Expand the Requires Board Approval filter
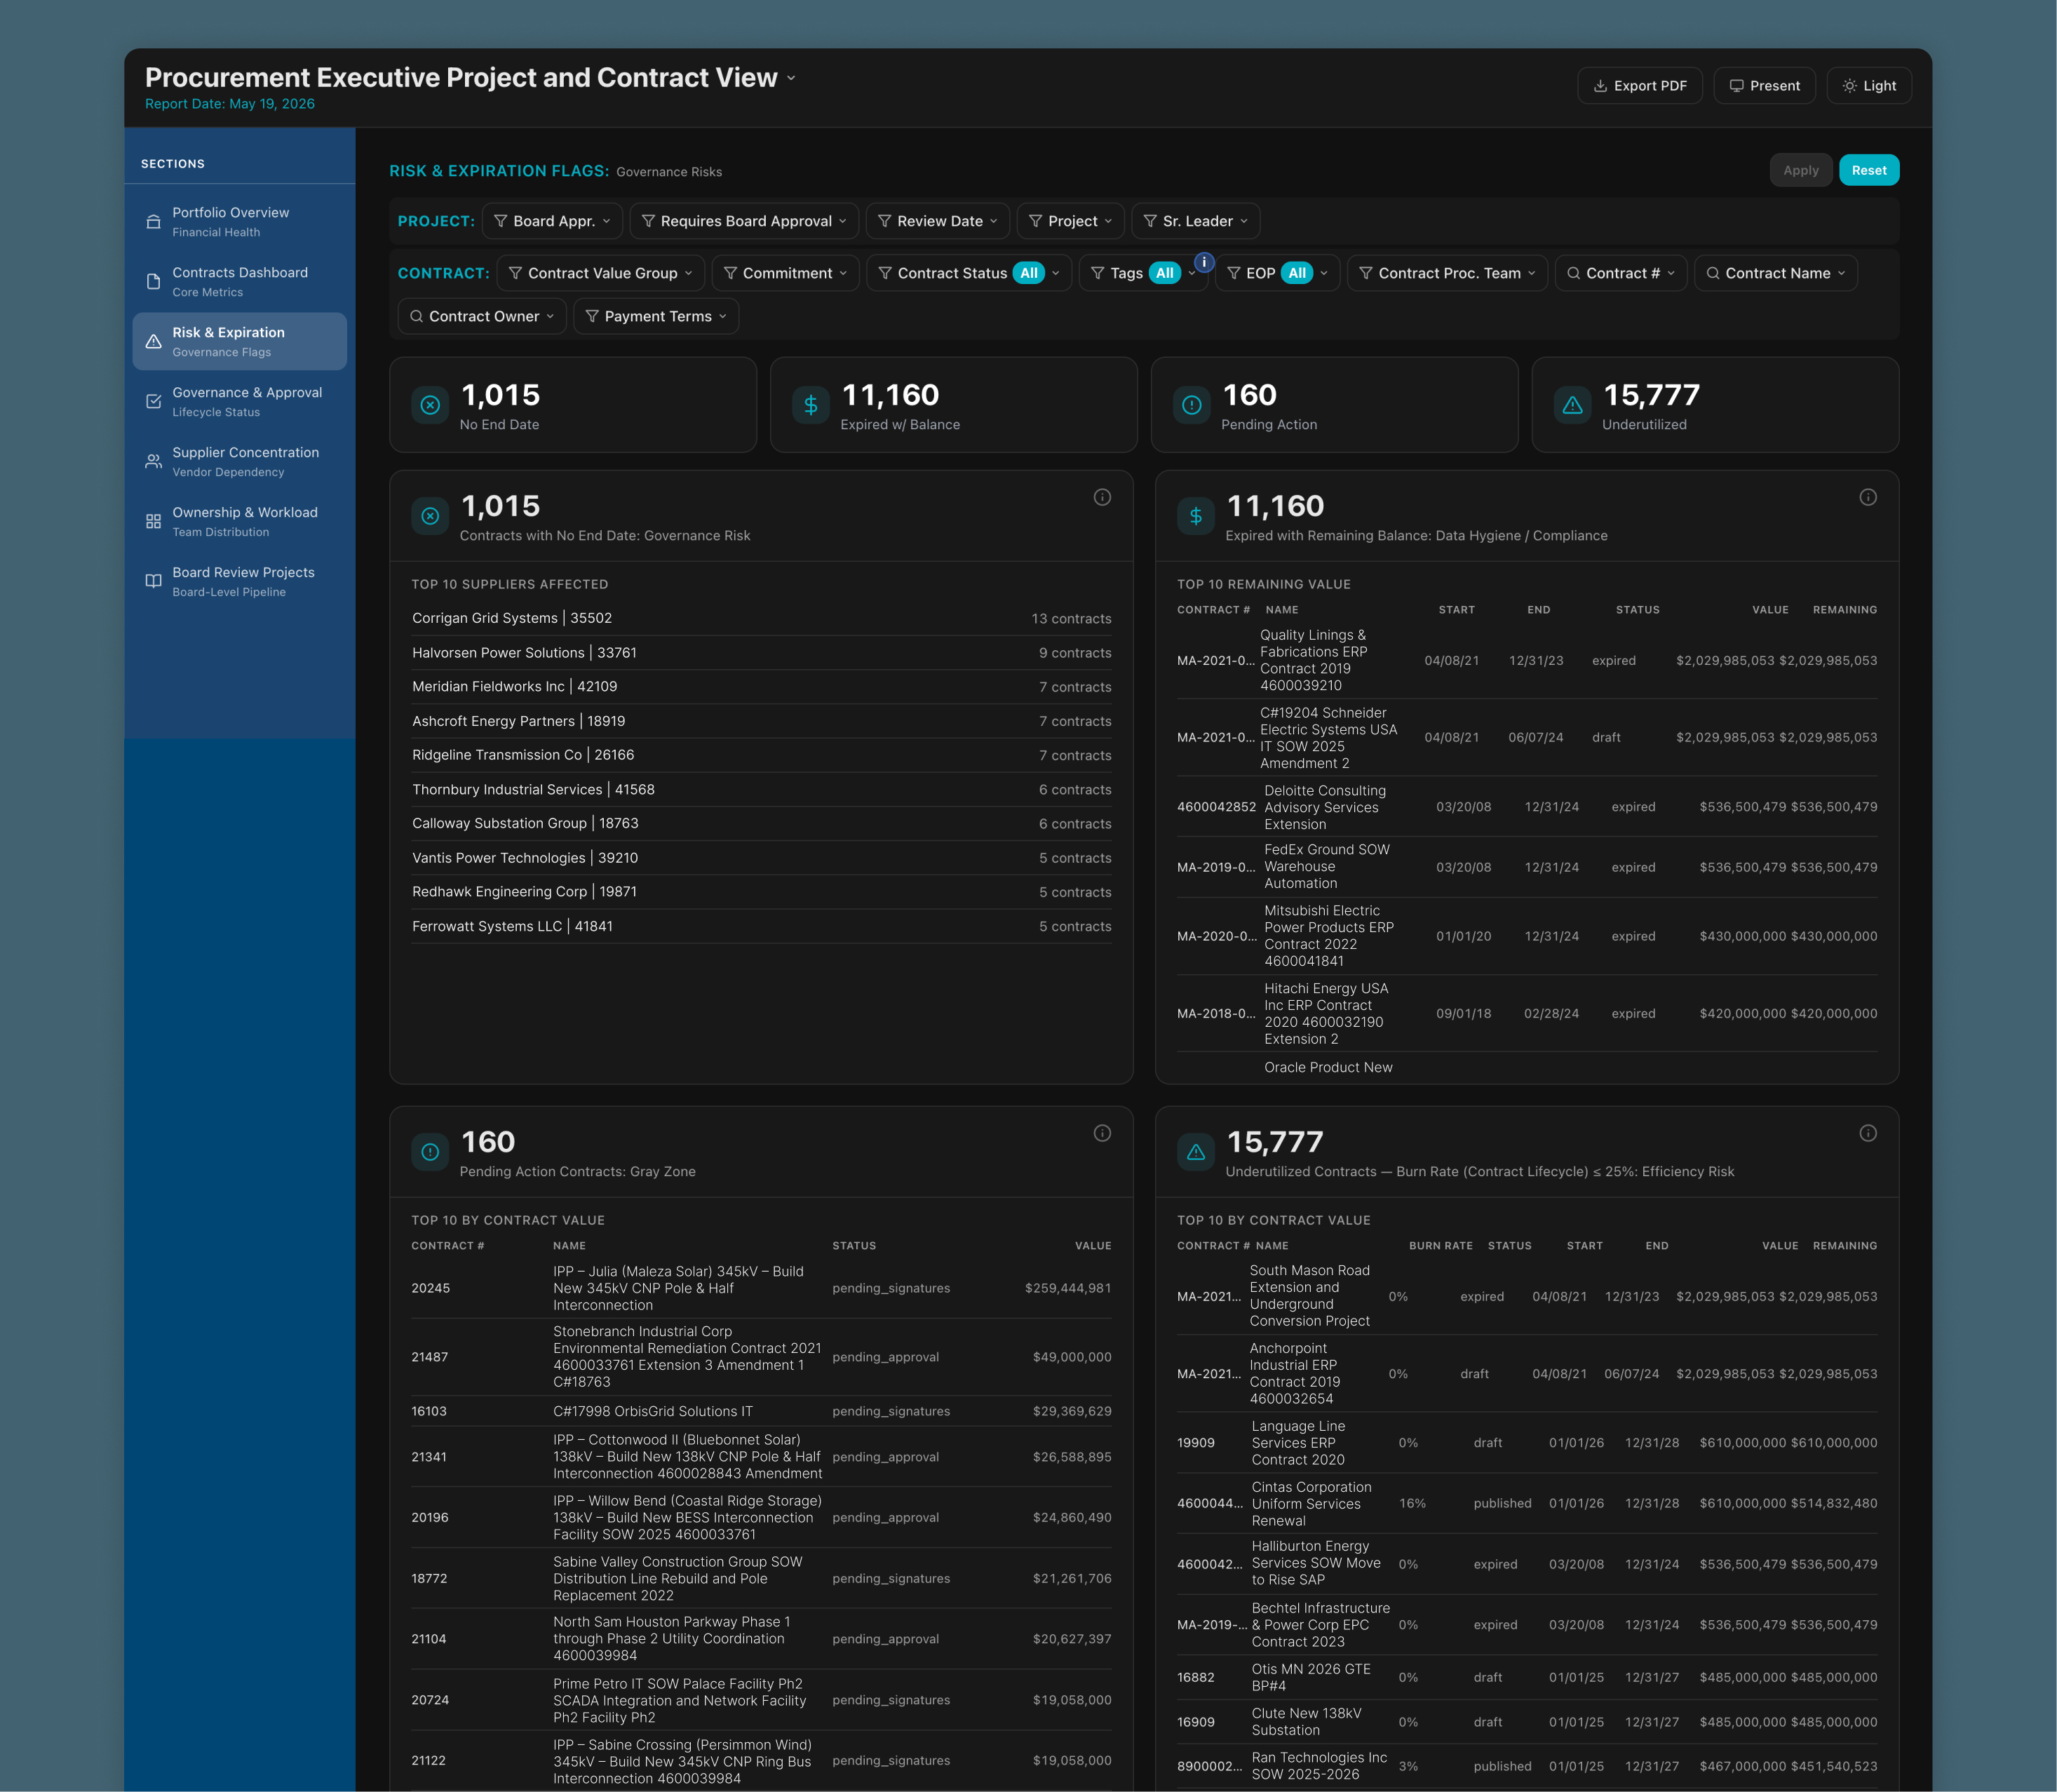 tap(744, 221)
